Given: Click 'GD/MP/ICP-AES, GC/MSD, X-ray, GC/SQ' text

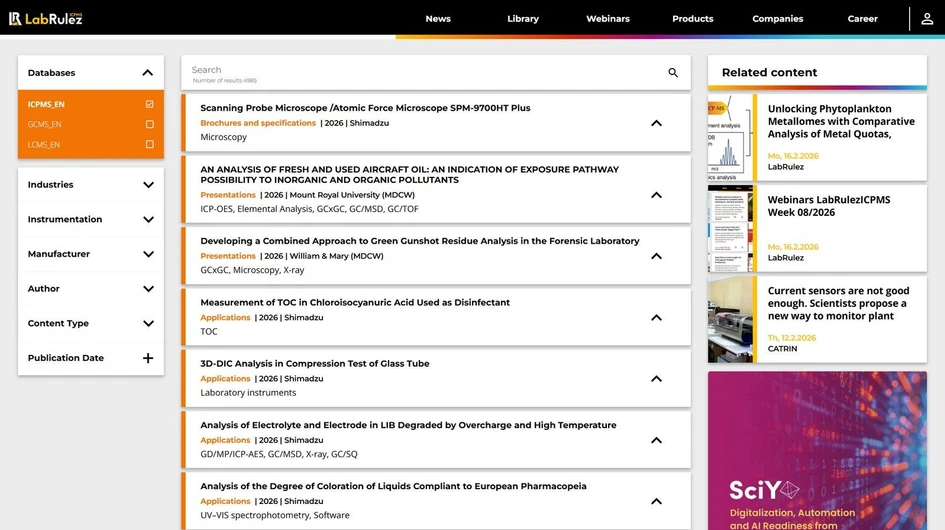Looking at the screenshot, I should (279, 454).
